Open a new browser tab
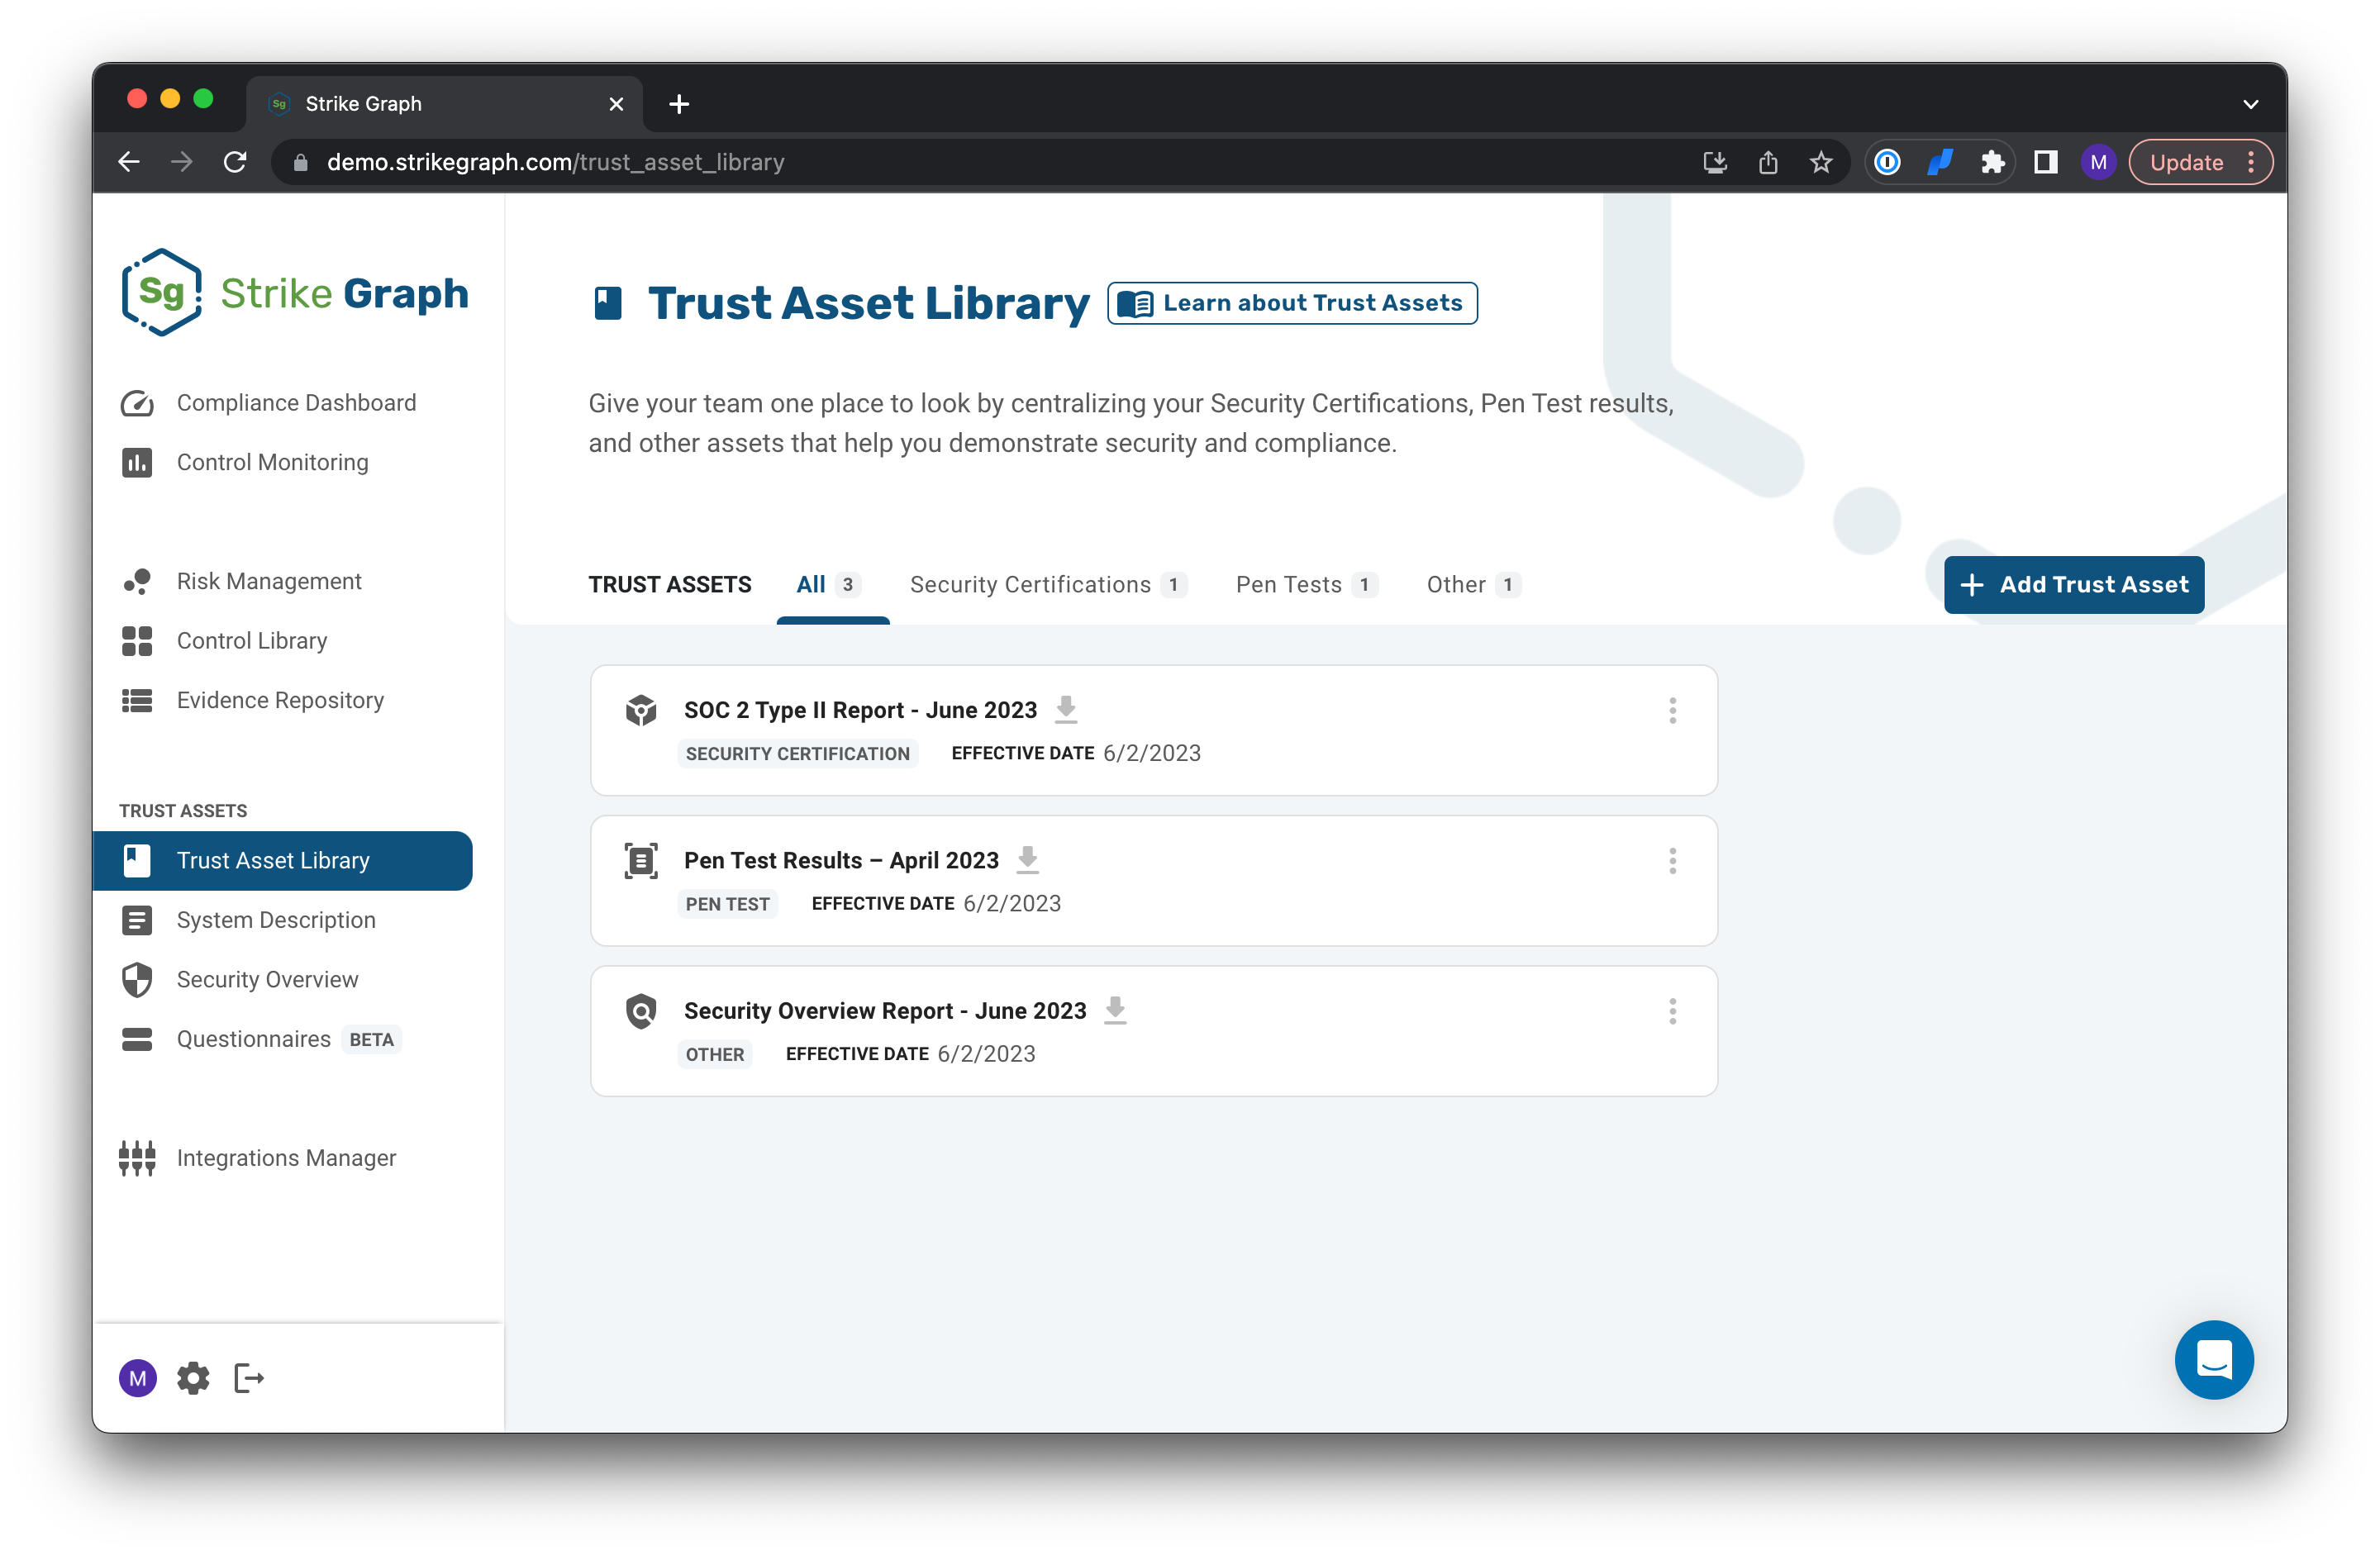 (679, 104)
